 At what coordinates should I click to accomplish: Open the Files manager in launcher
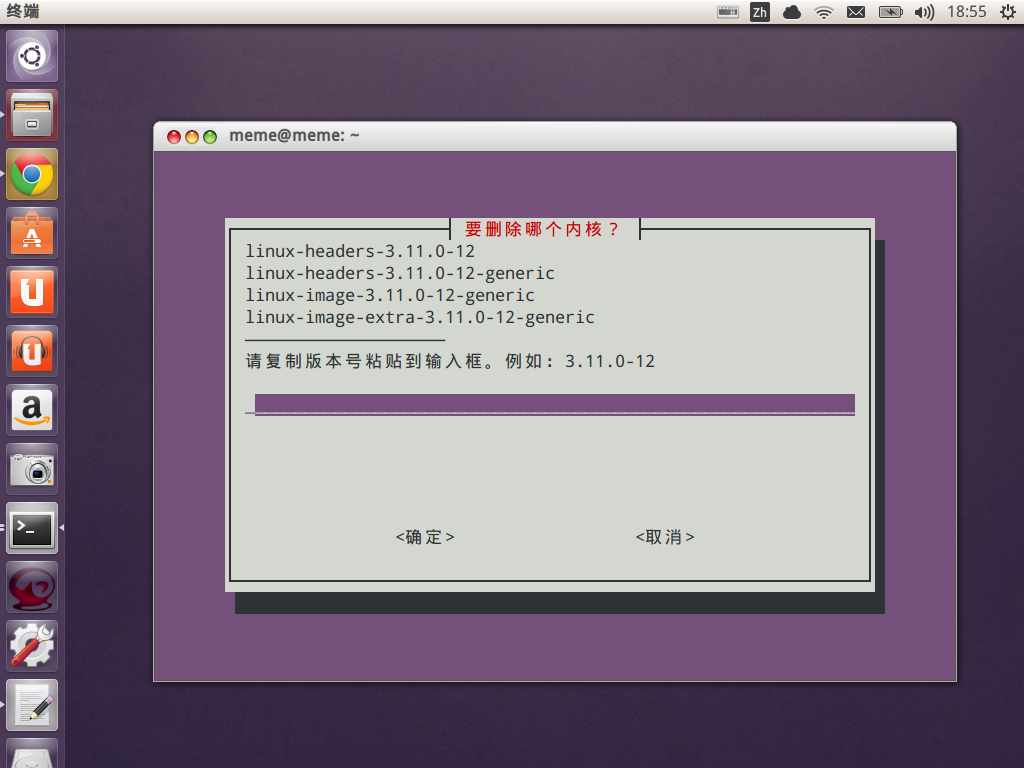coord(31,115)
